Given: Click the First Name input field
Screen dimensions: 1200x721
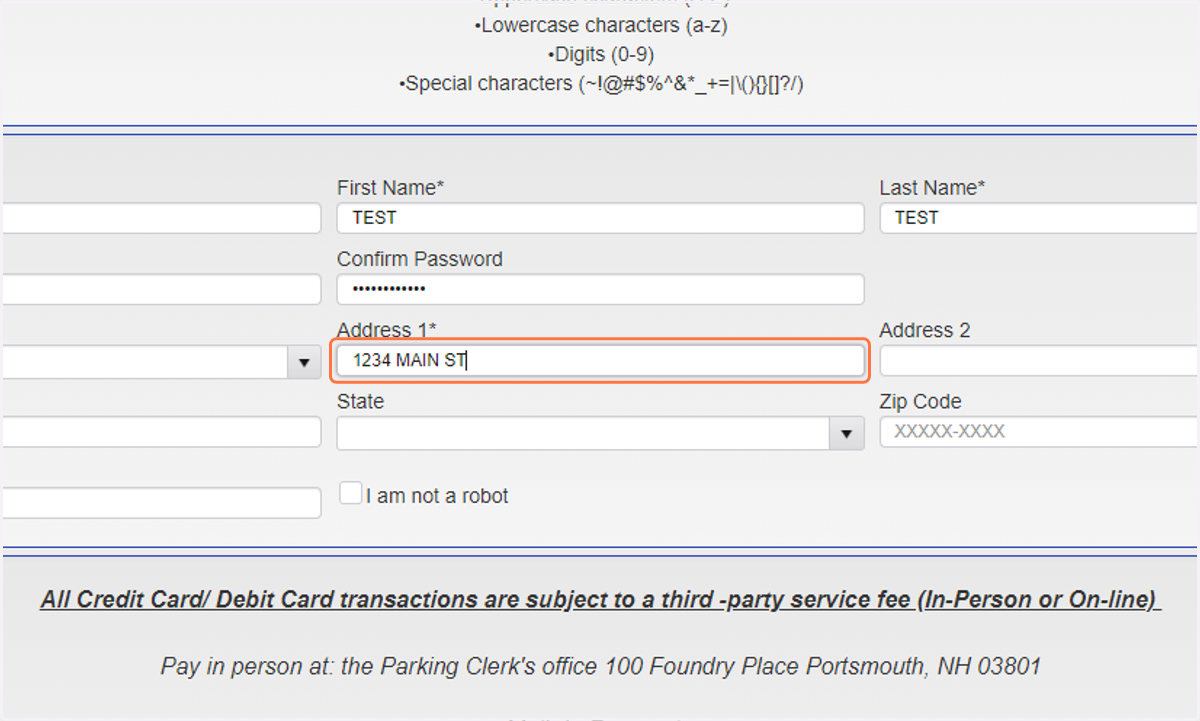Looking at the screenshot, I should coord(600,218).
